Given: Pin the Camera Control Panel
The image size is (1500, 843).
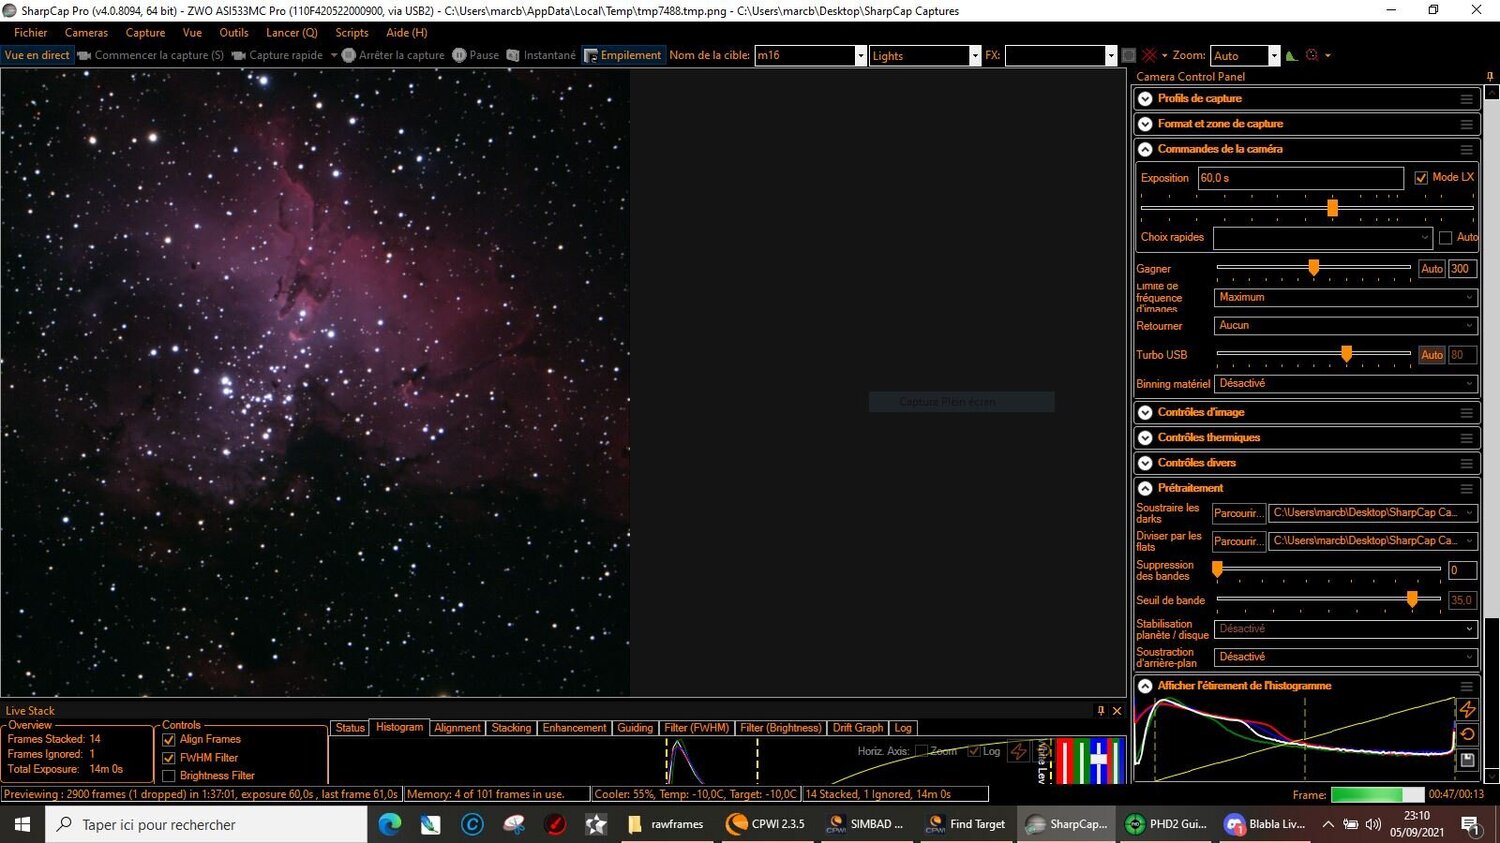Looking at the screenshot, I should click(x=1490, y=76).
